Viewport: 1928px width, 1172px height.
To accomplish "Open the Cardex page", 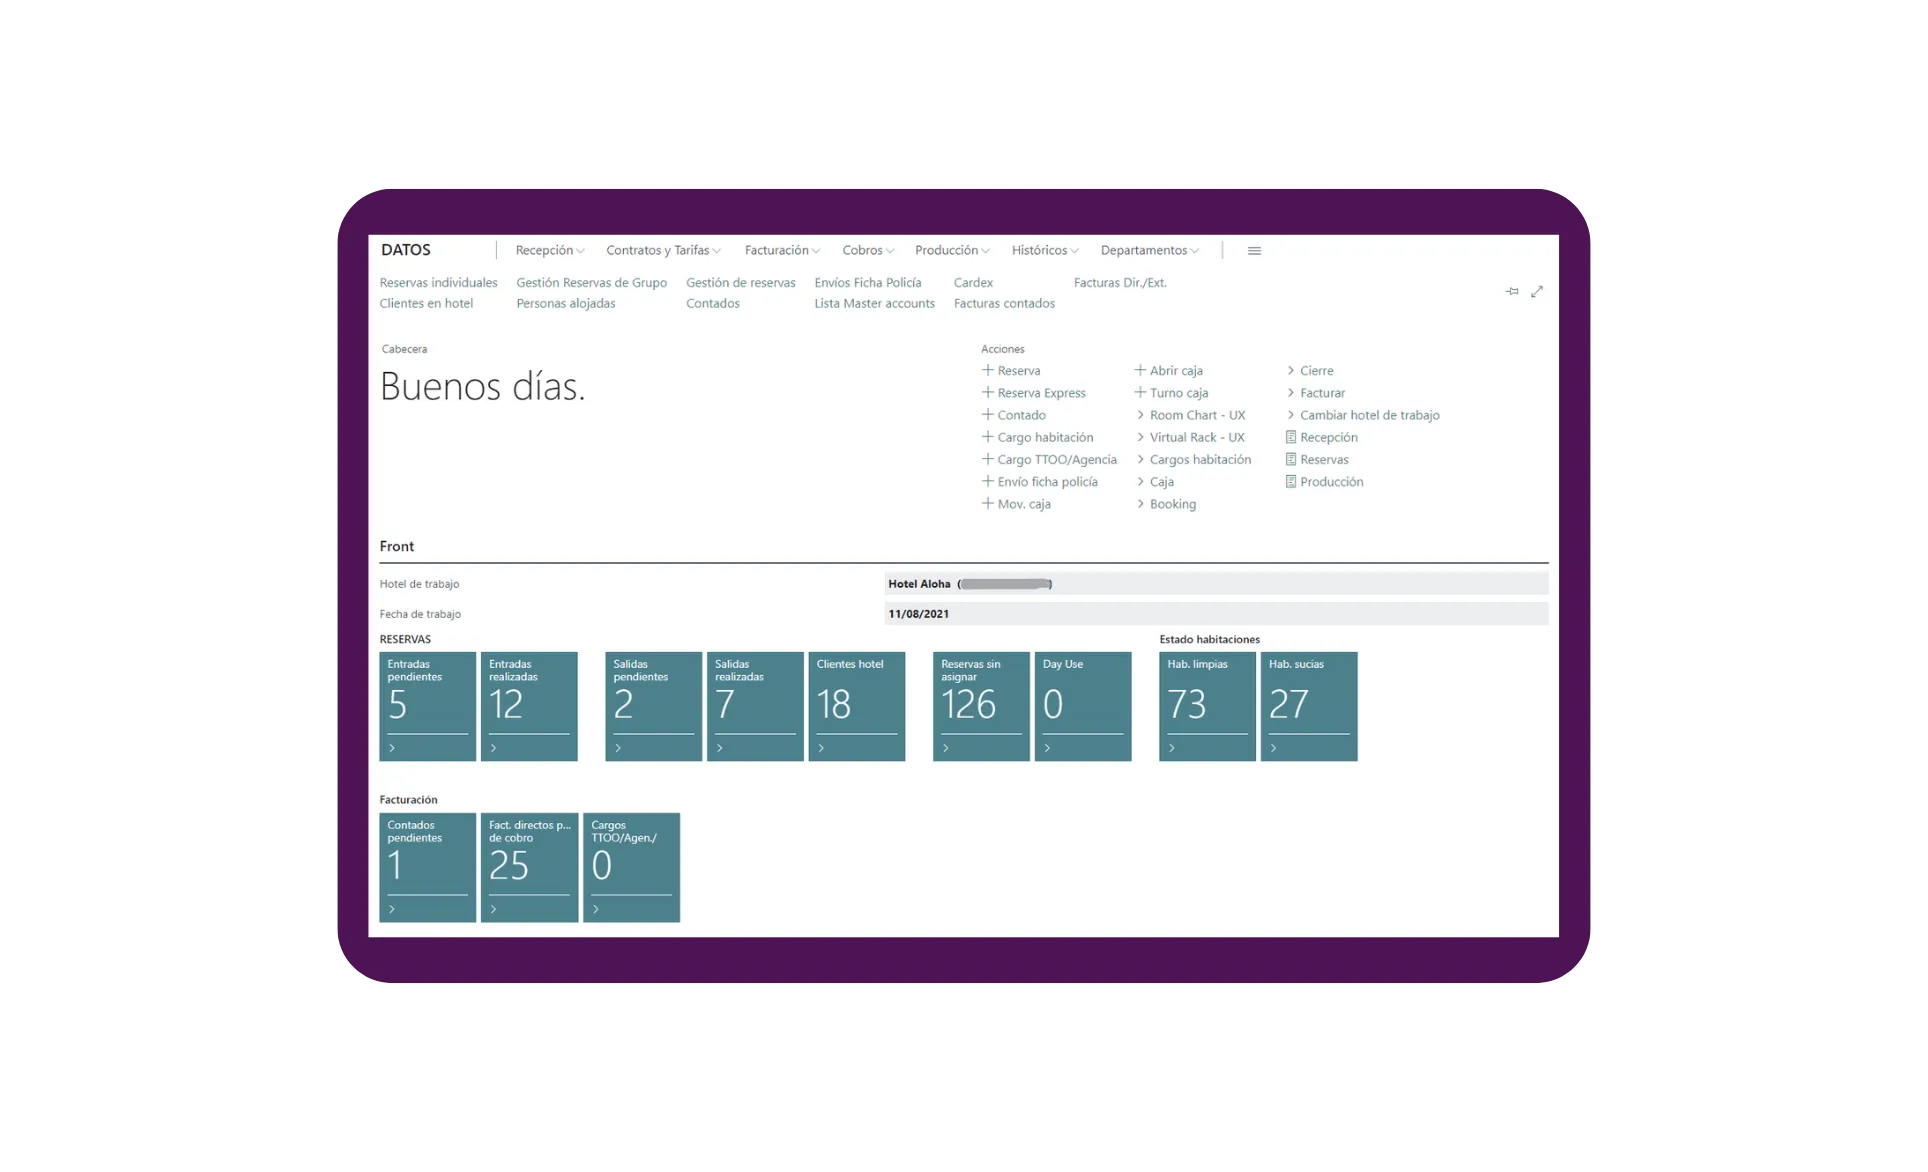I will click(973, 283).
